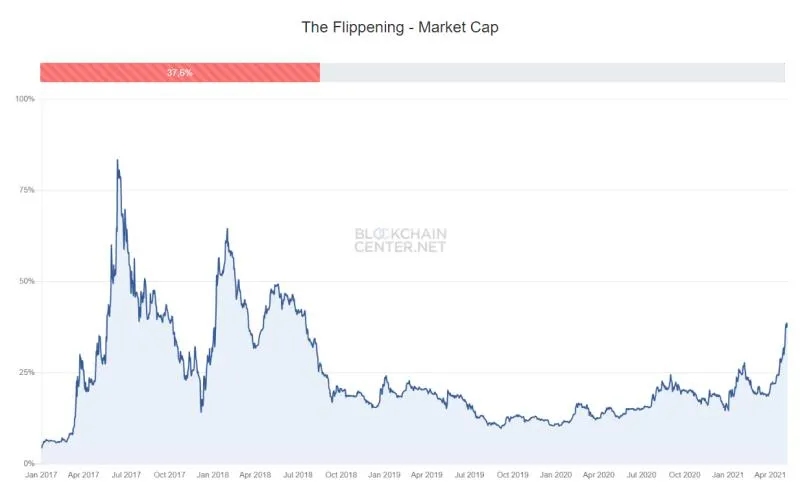800x487 pixels.
Task: Click the "Jul 2020" x-axis label
Action: point(642,474)
